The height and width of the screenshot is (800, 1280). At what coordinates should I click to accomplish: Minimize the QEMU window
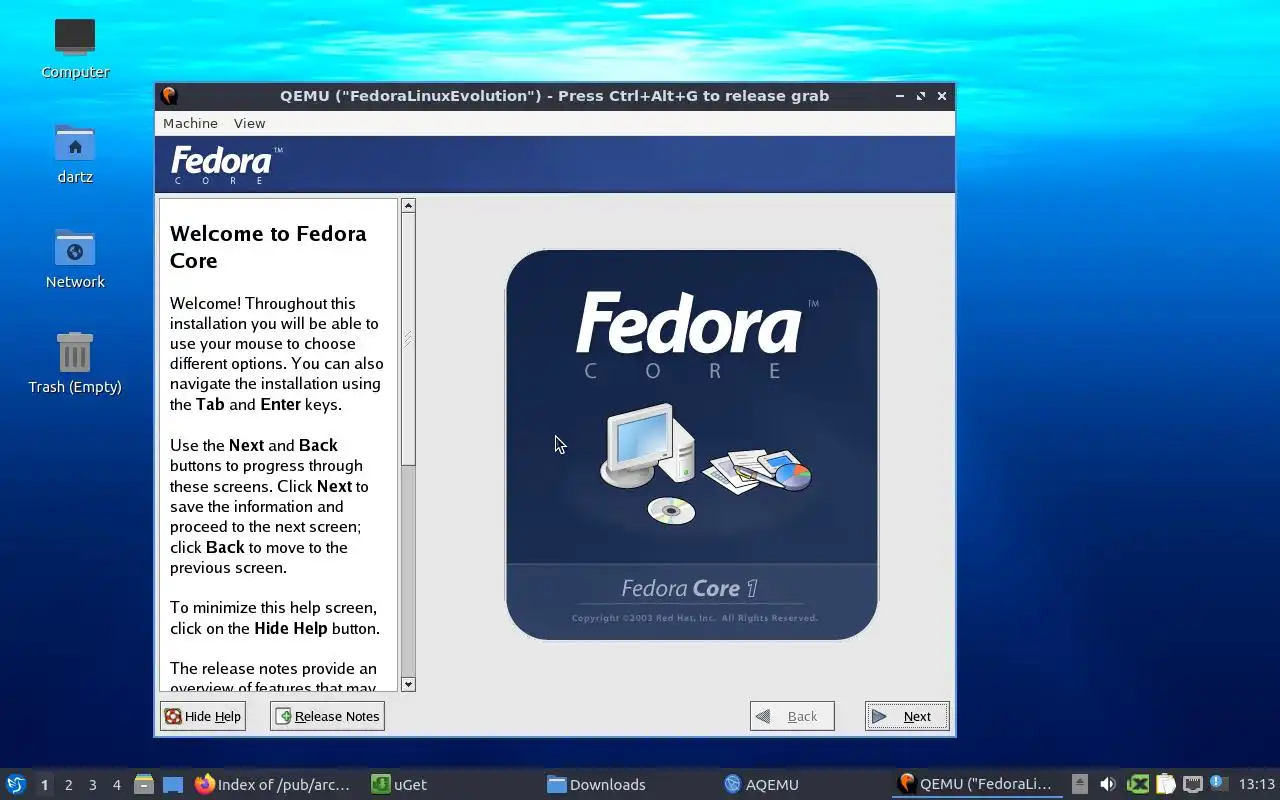(899, 96)
